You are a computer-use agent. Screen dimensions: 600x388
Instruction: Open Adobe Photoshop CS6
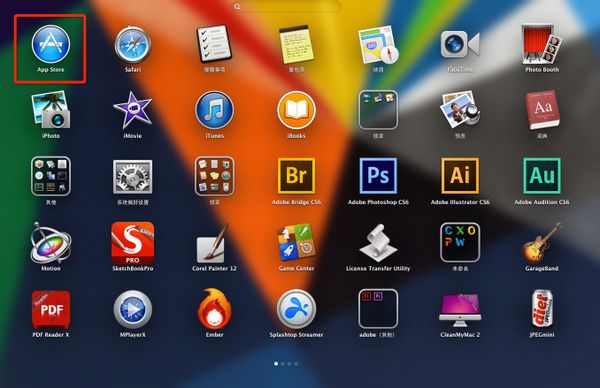coord(378,176)
